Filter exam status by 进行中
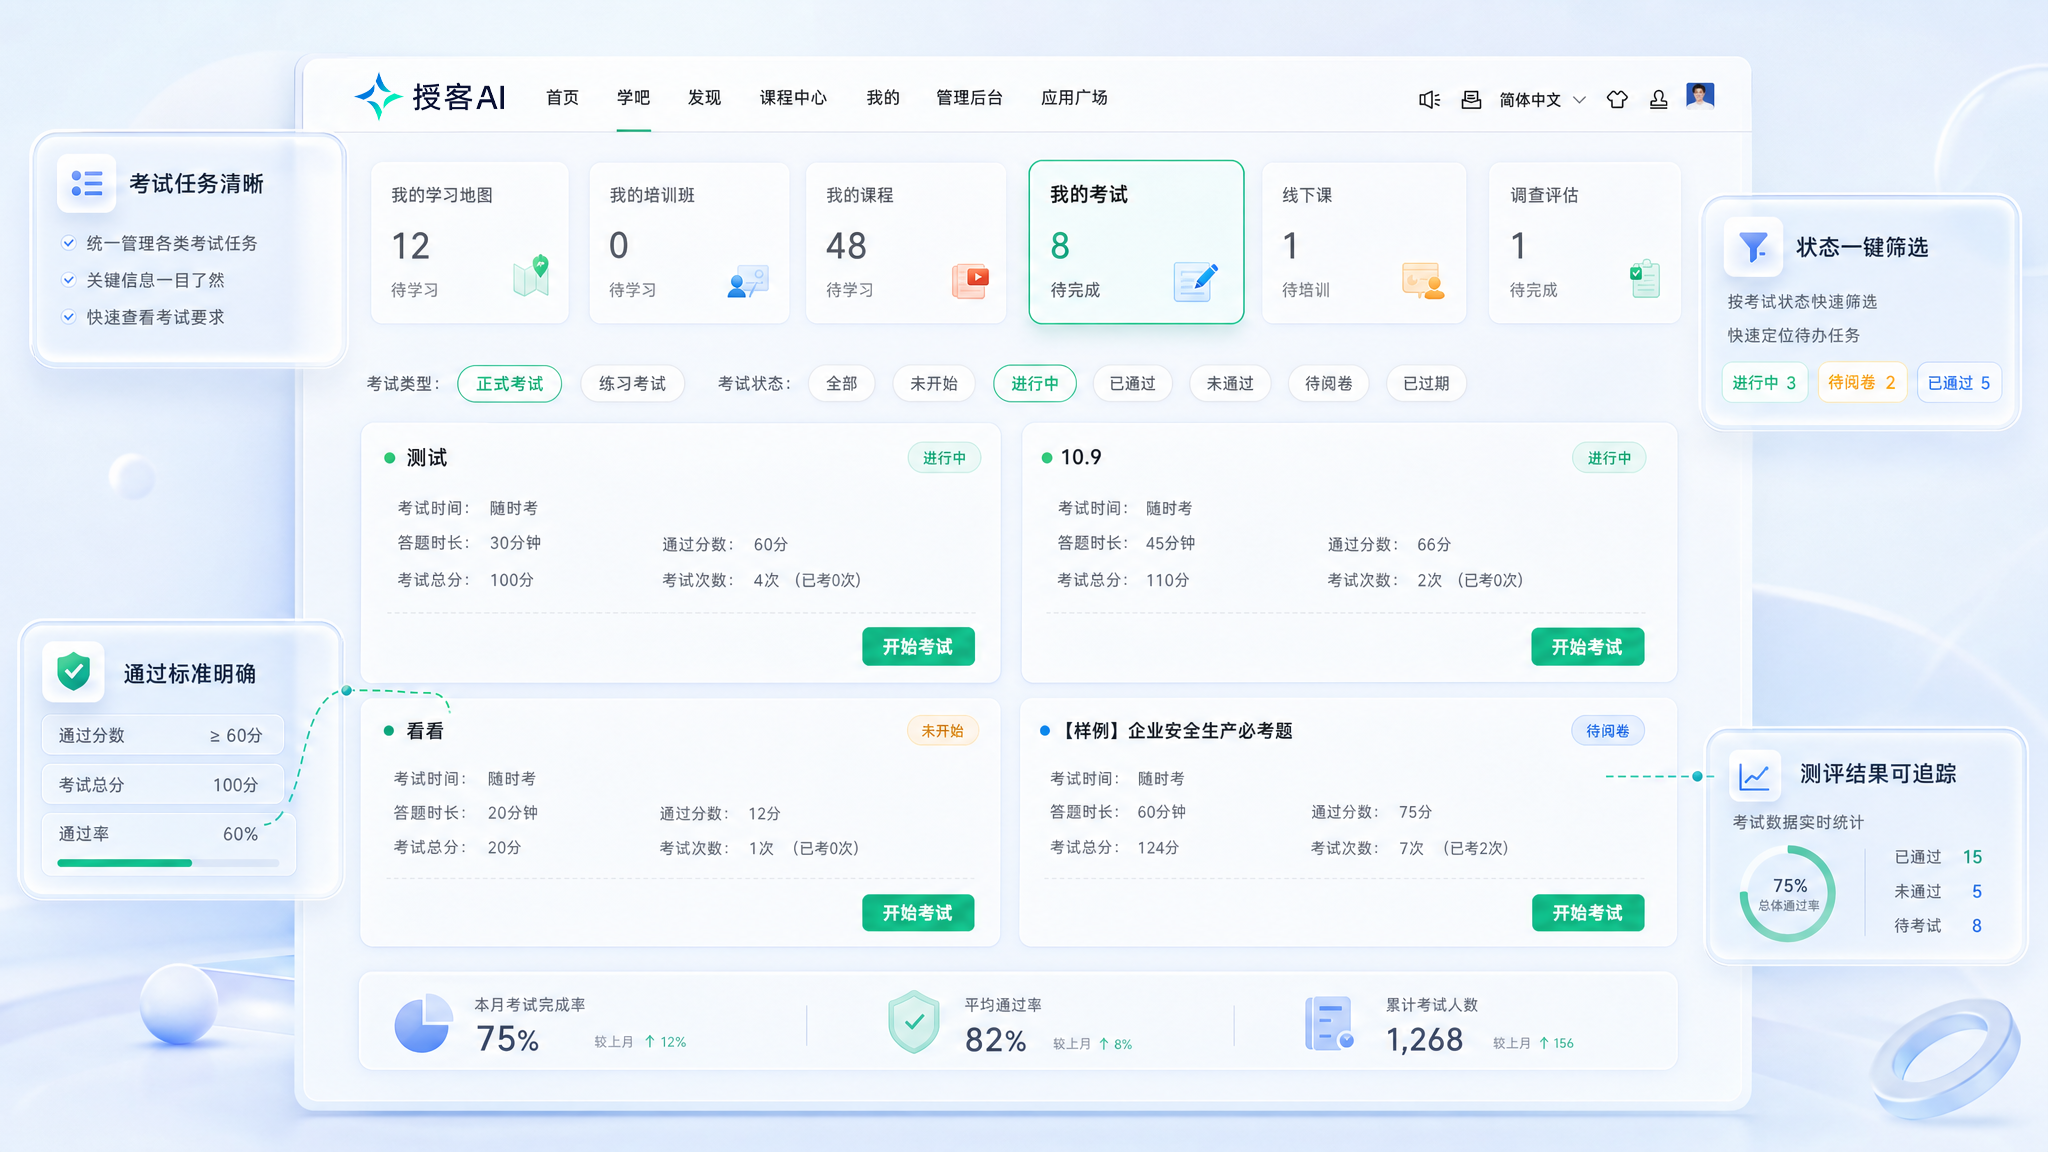Image resolution: width=2048 pixels, height=1152 pixels. (1035, 384)
